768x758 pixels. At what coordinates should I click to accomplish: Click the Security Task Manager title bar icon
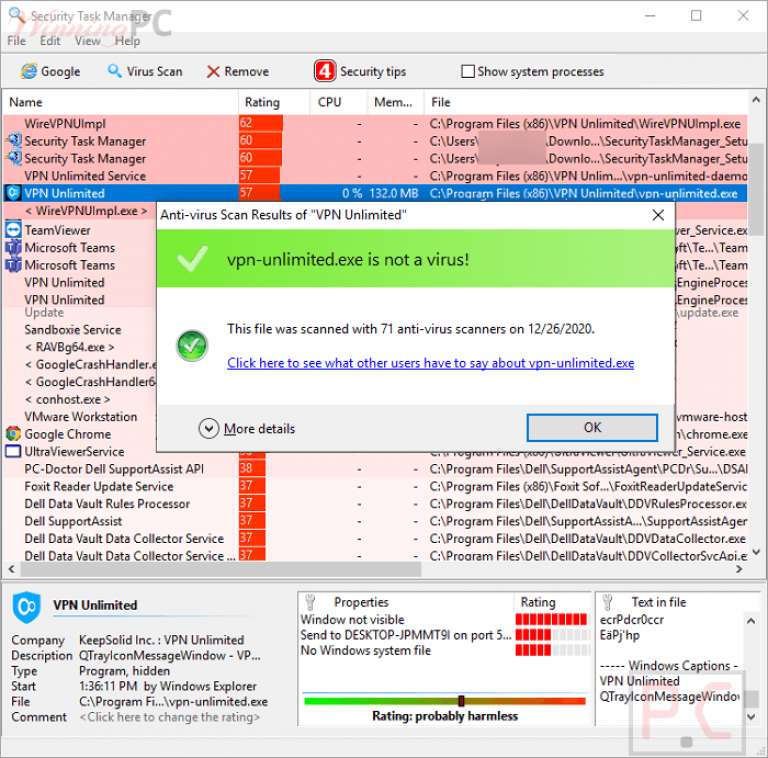coord(17,15)
